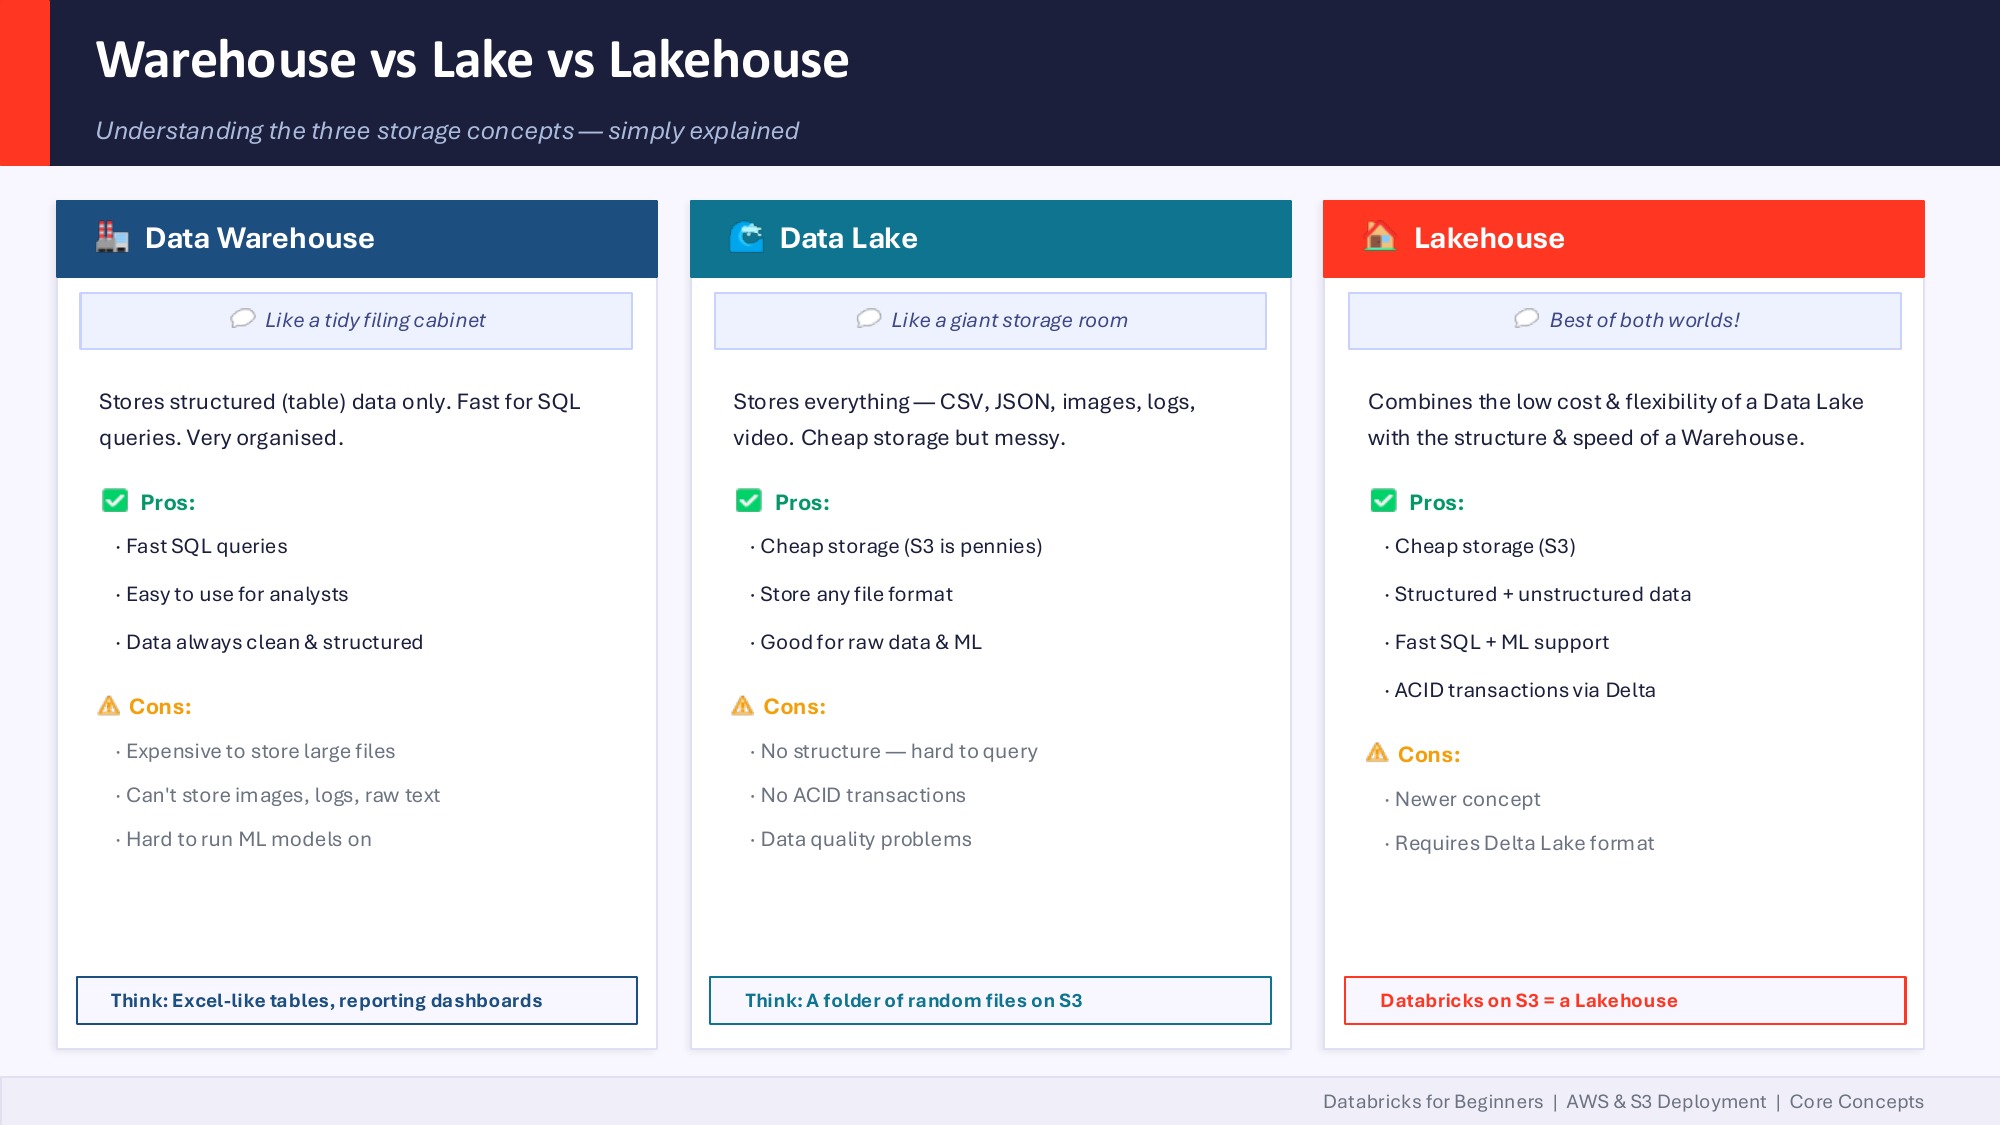Select the Lakehouse header banner
Screen dimensions: 2000x1125
[1623, 238]
